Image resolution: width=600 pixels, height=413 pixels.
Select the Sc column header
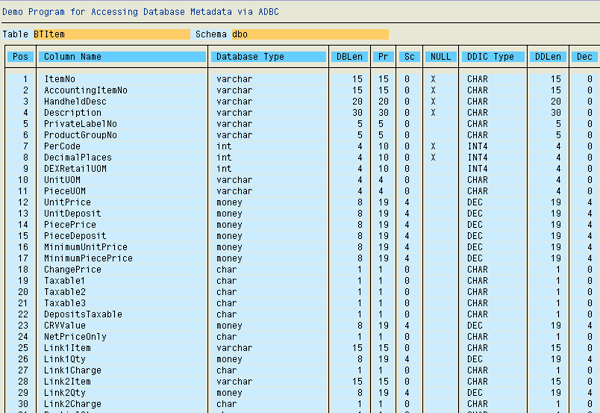pyautogui.click(x=408, y=57)
